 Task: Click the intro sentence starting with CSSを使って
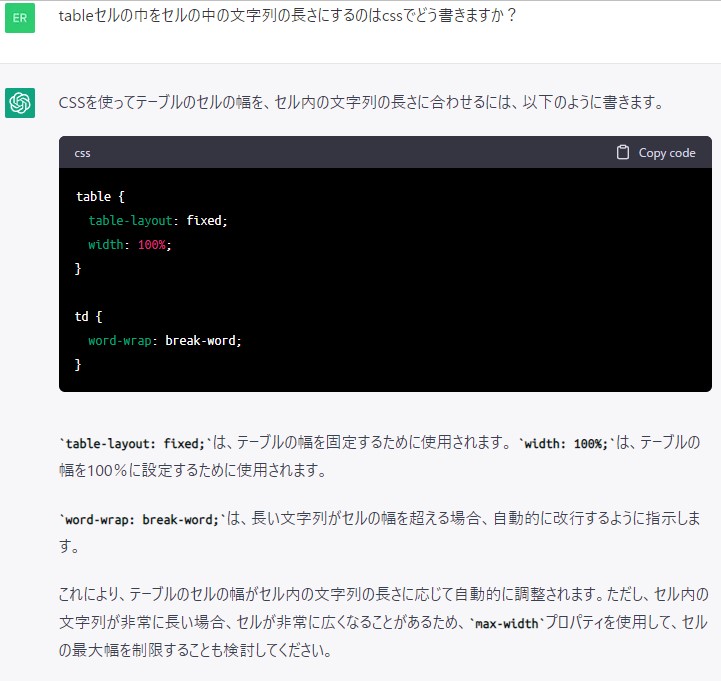click(x=361, y=102)
